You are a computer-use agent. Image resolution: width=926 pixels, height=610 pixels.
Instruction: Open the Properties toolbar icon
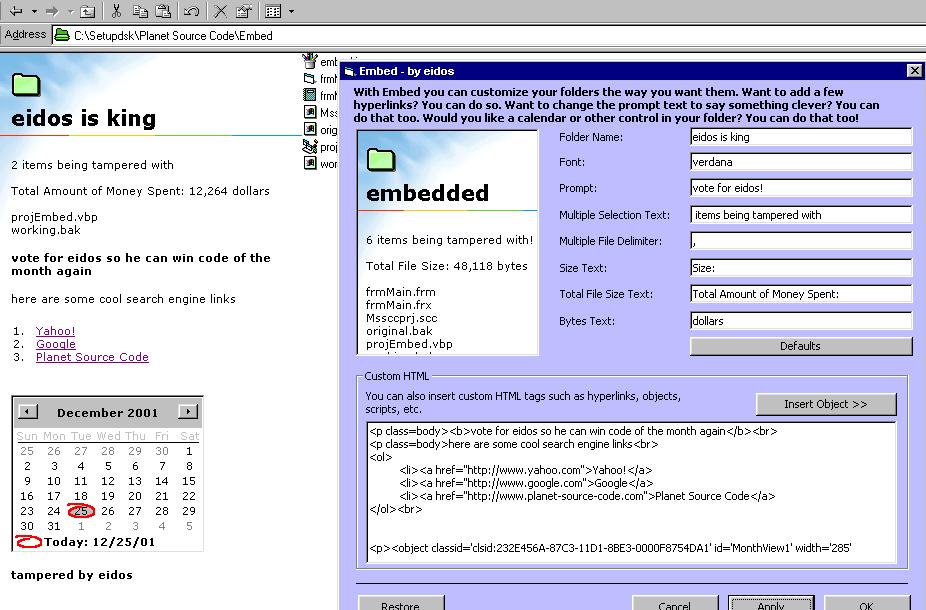pos(243,11)
